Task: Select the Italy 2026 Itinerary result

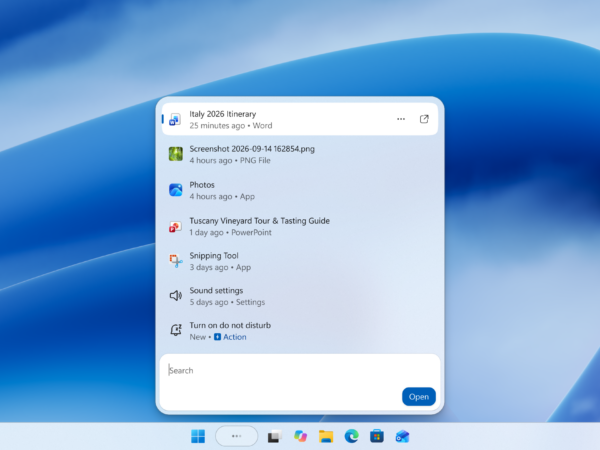Action: coord(300,119)
